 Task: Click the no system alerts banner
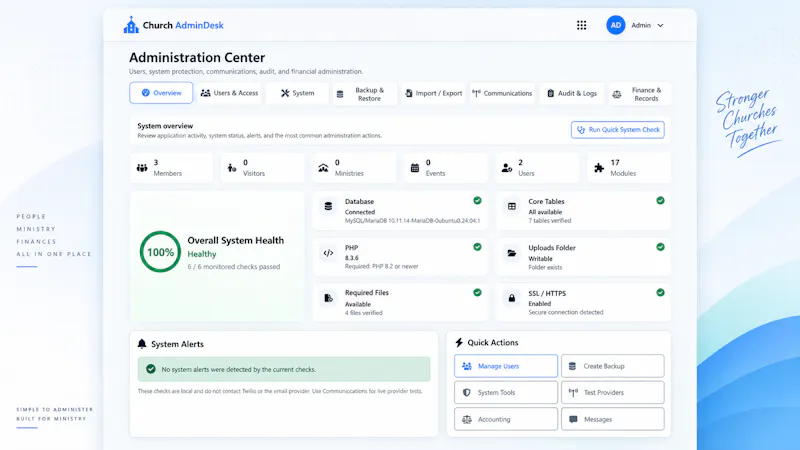284,369
